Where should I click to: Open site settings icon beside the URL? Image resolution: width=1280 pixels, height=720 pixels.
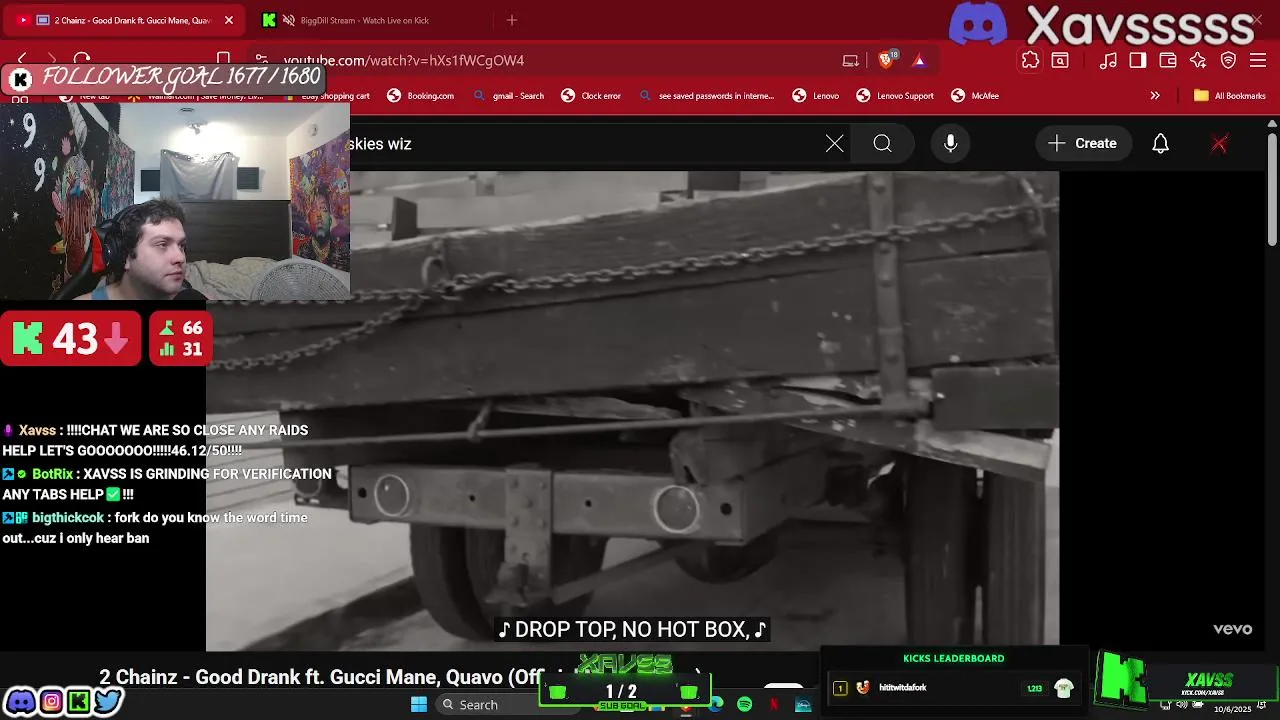pyautogui.click(x=261, y=60)
